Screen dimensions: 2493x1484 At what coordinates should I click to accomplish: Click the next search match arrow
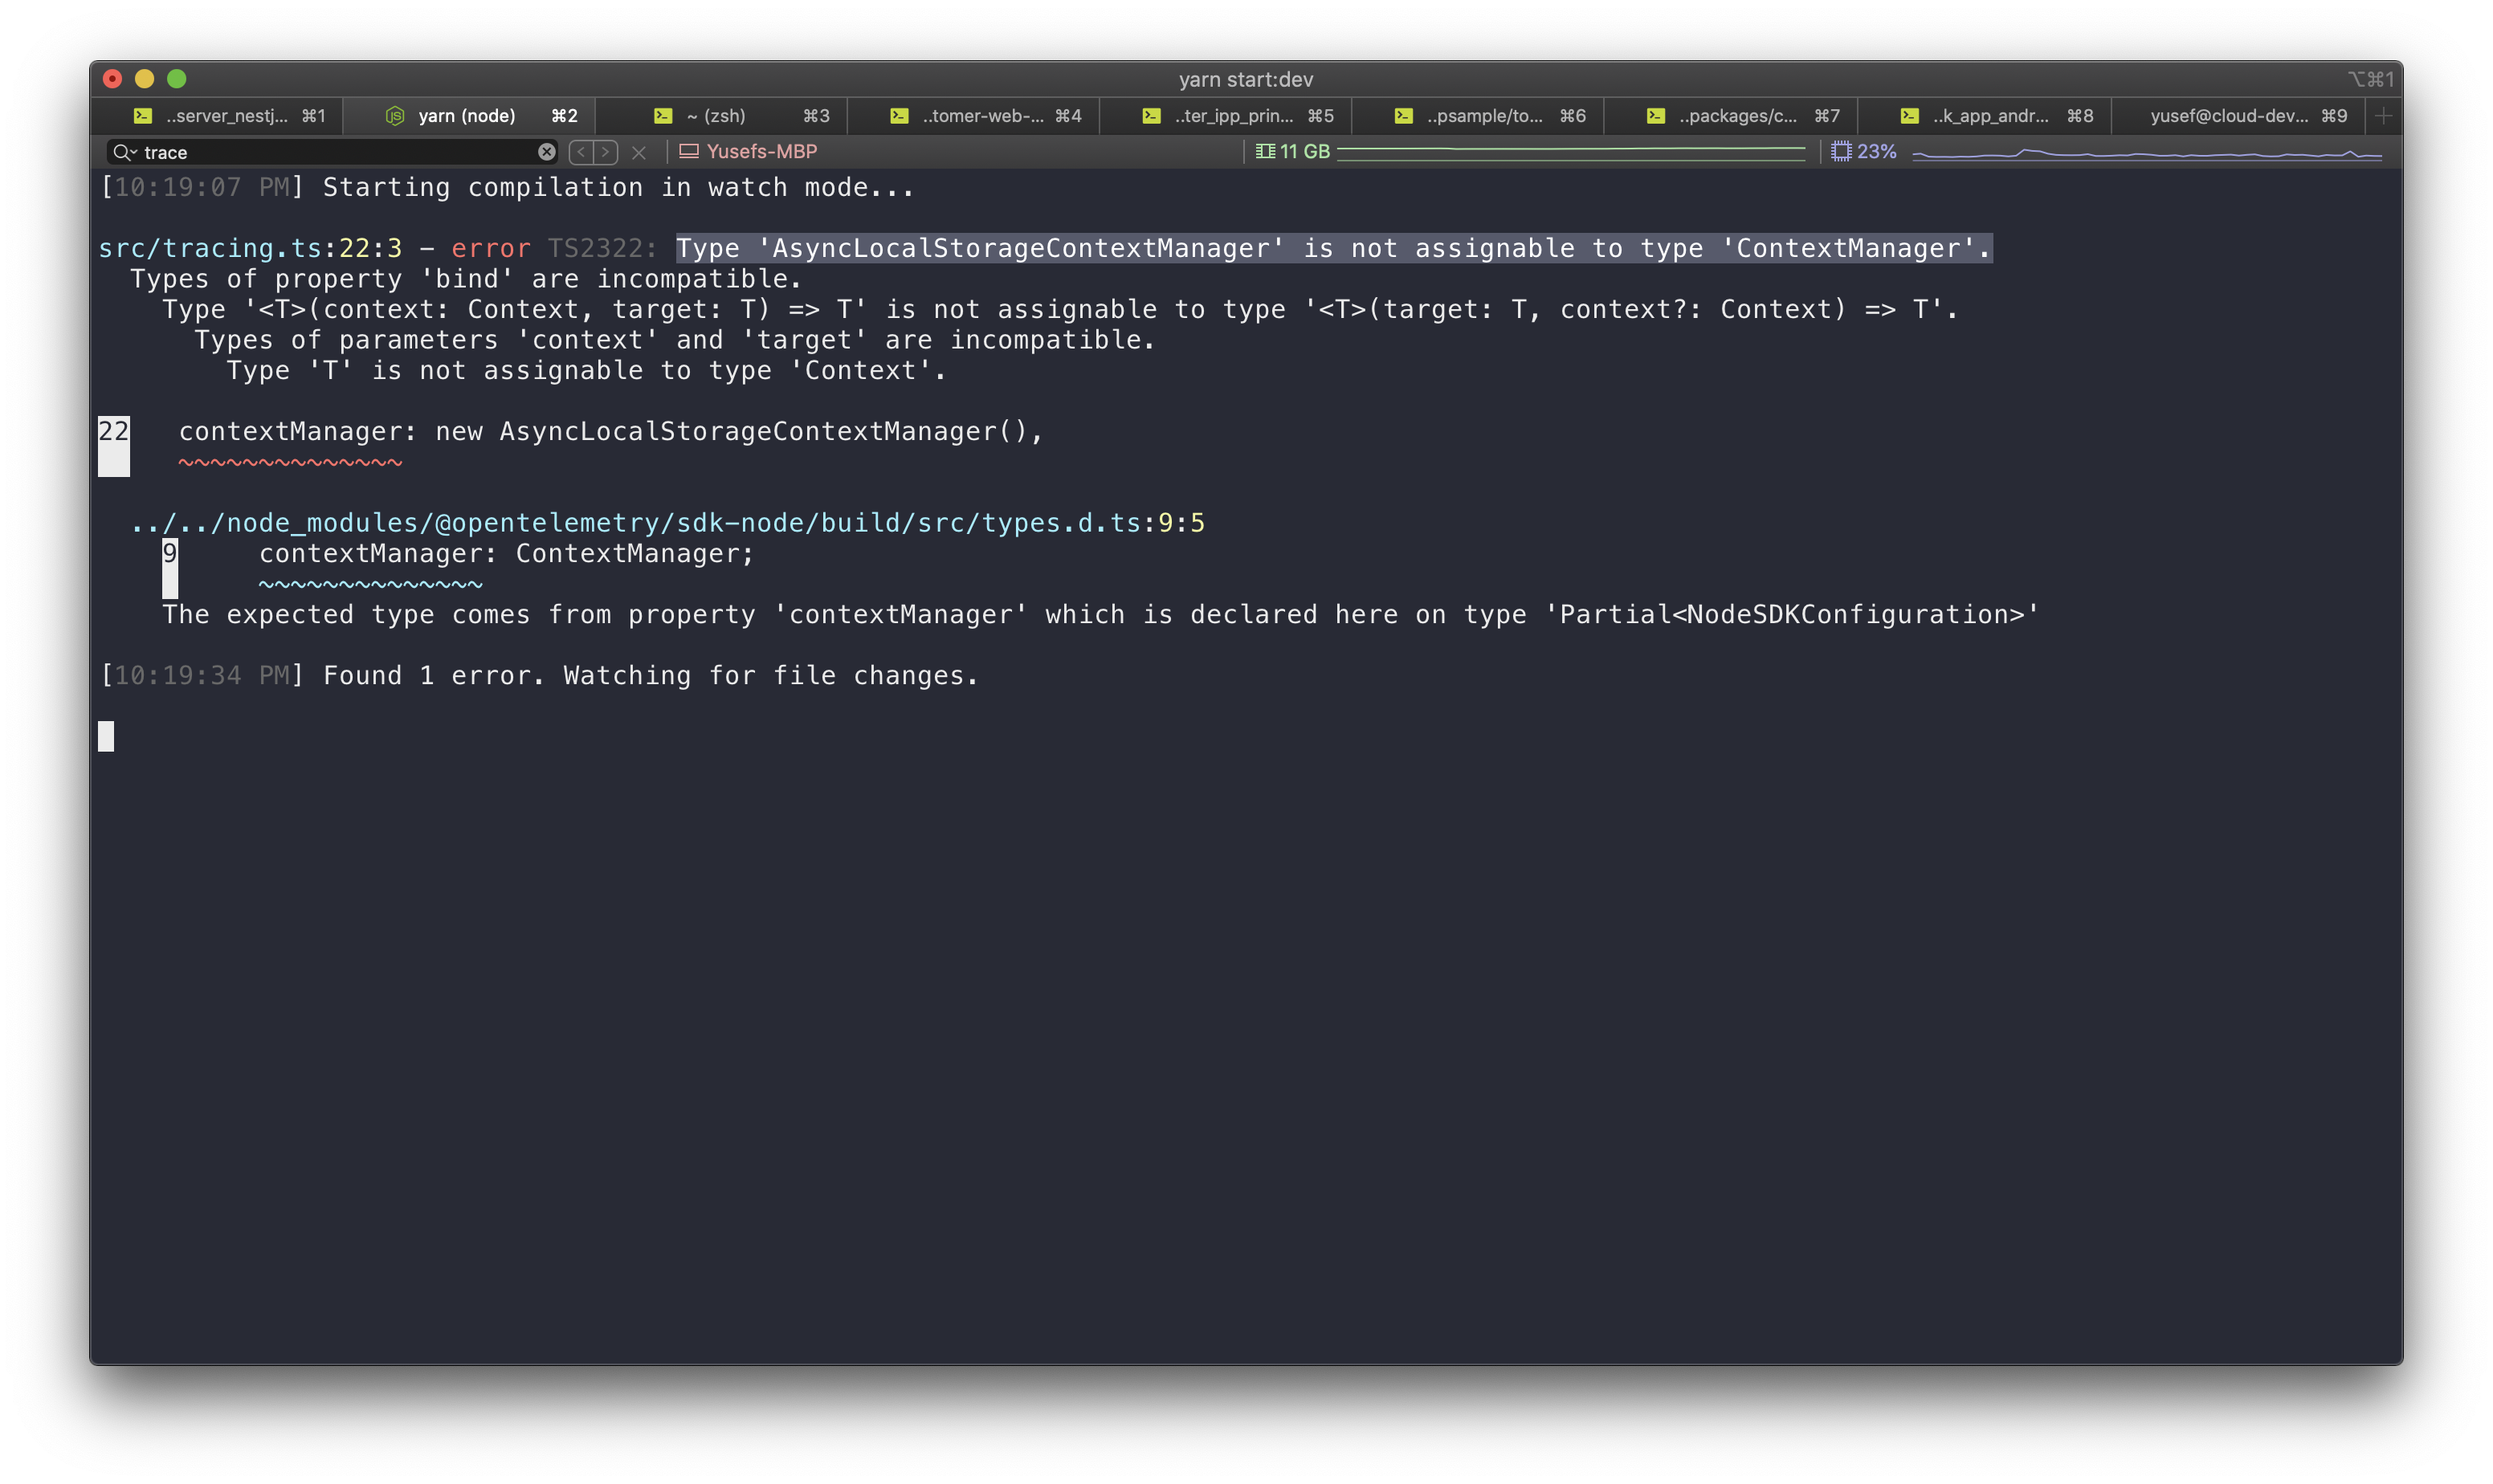pos(606,151)
